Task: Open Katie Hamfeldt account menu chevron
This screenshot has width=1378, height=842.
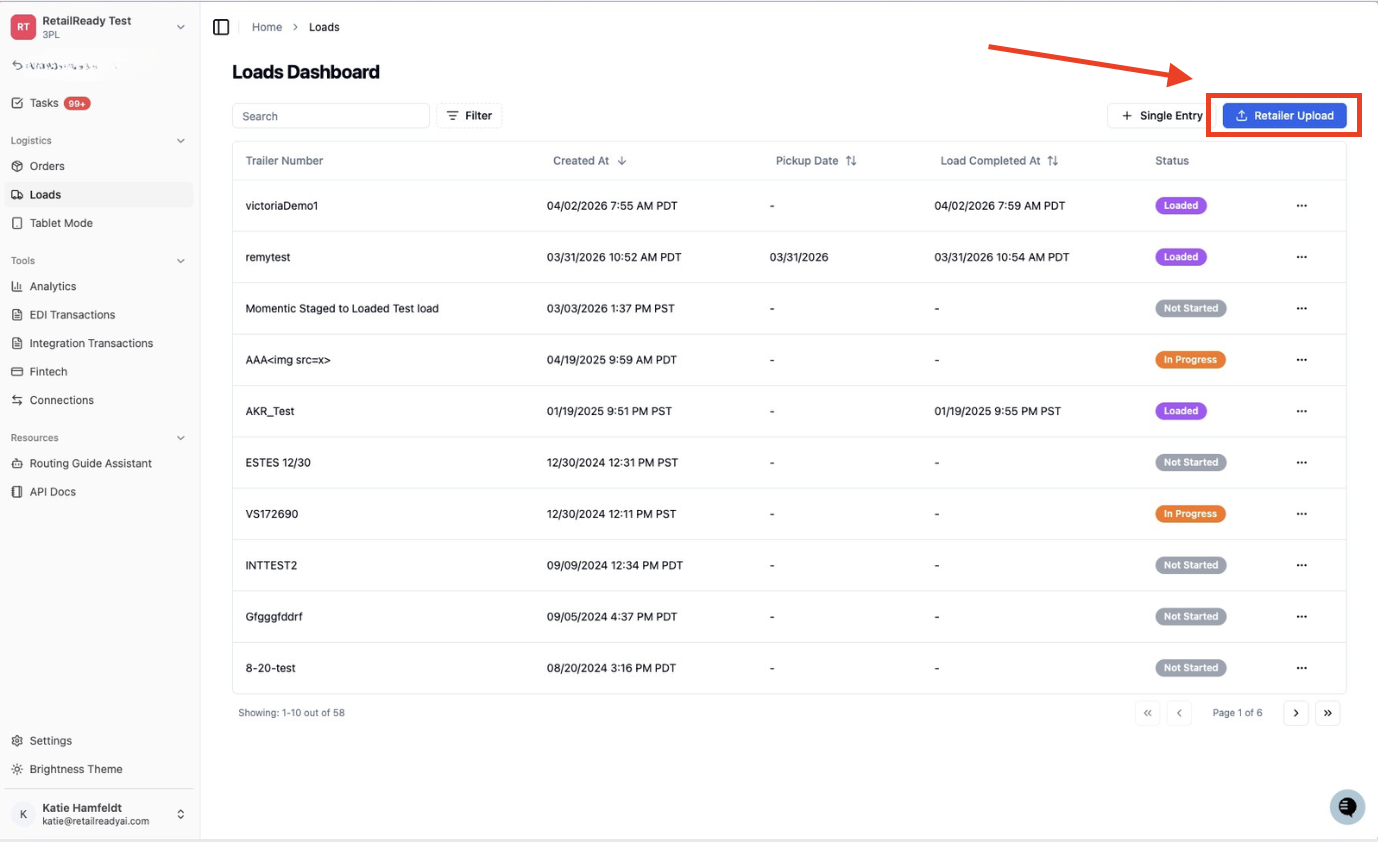Action: click(181, 814)
